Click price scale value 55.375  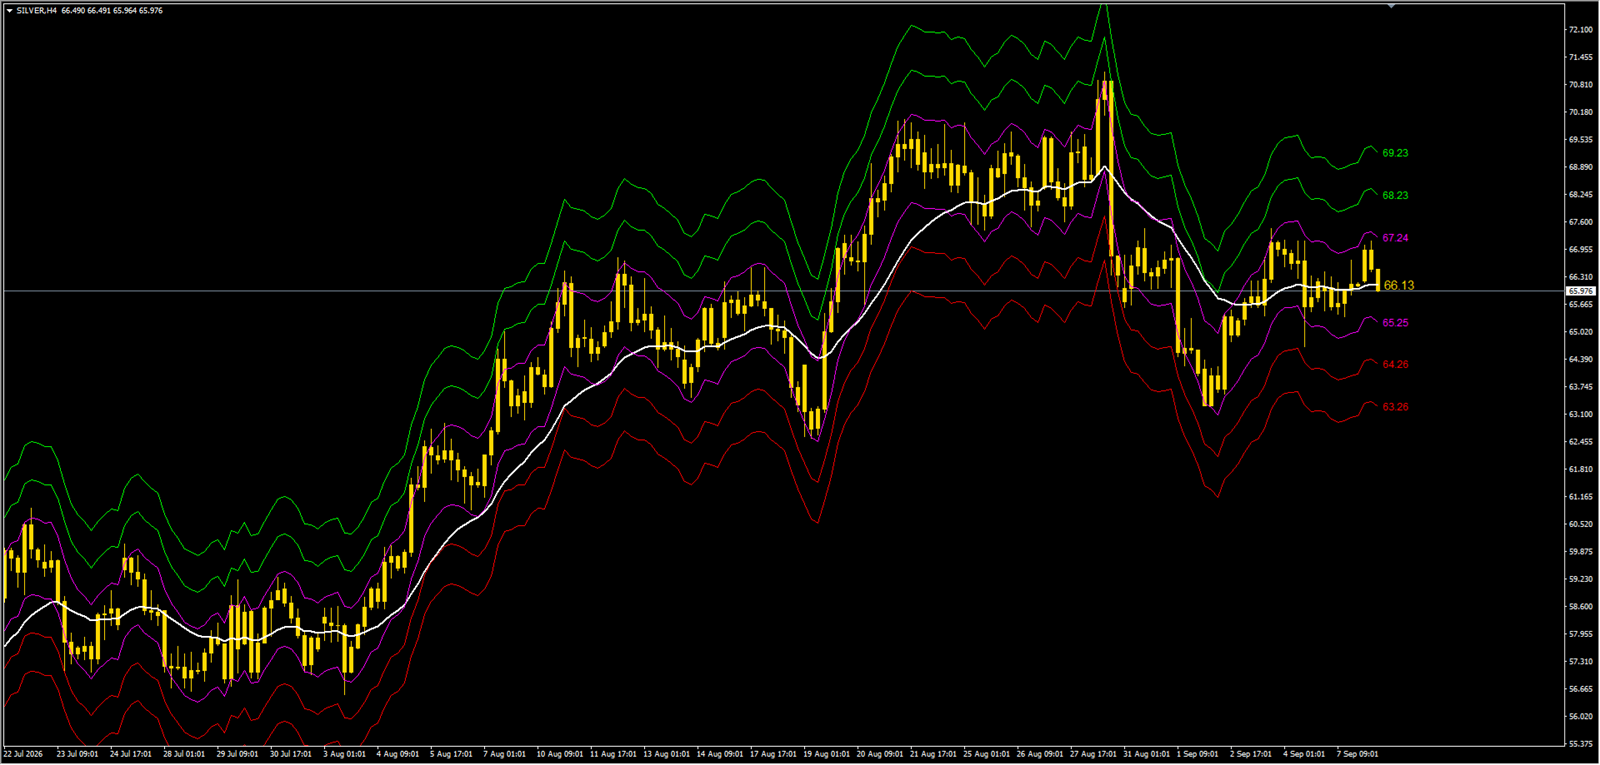(x=1581, y=744)
